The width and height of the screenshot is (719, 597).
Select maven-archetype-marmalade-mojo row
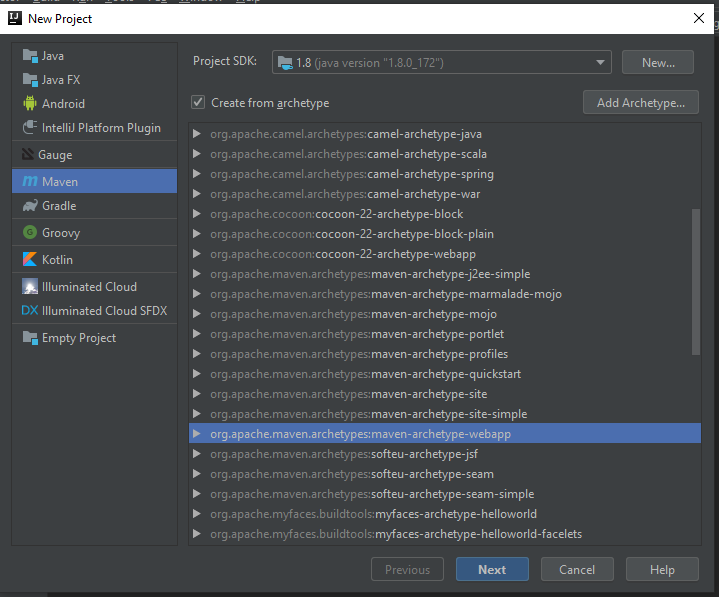coord(445,294)
